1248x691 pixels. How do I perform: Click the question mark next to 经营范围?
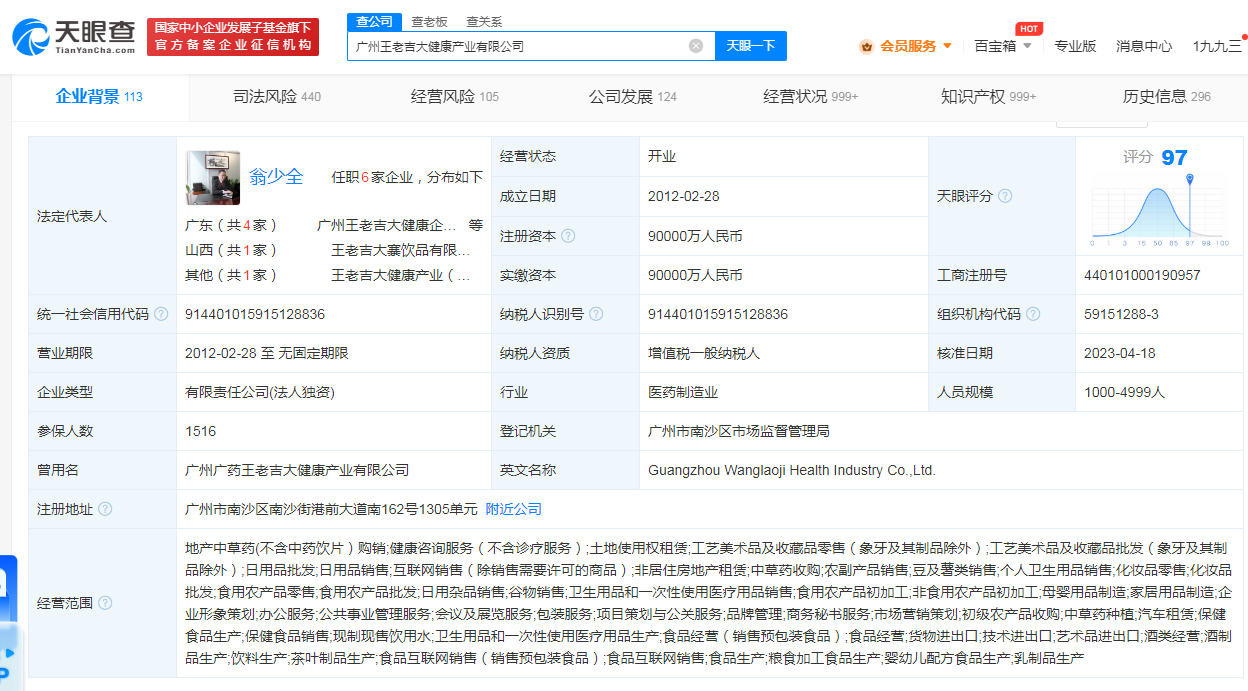[105, 603]
